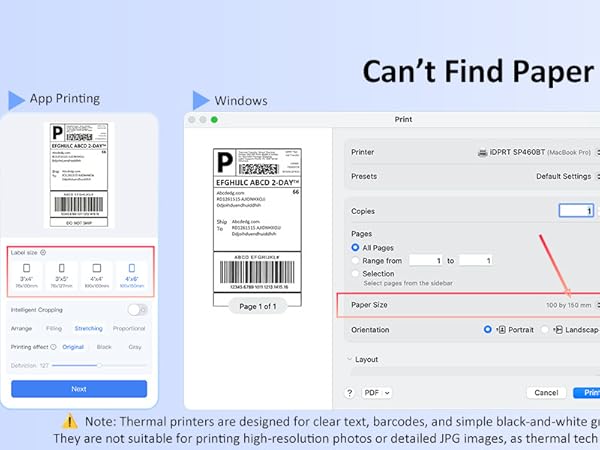Click the printer icon beside iDPRT SP460BT
Image resolution: width=600 pixels, height=450 pixels.
(x=482, y=153)
